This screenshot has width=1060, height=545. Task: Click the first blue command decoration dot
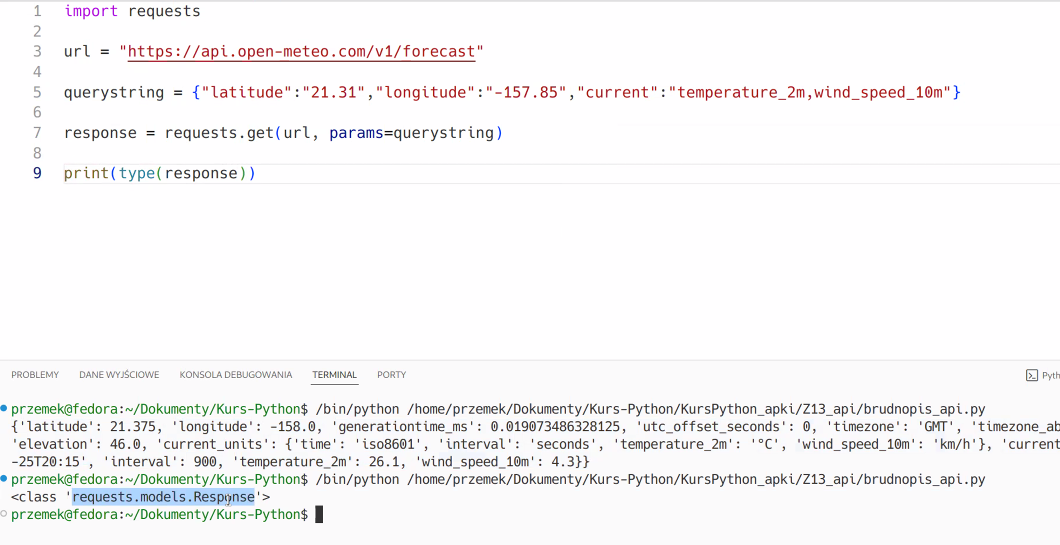5,408
